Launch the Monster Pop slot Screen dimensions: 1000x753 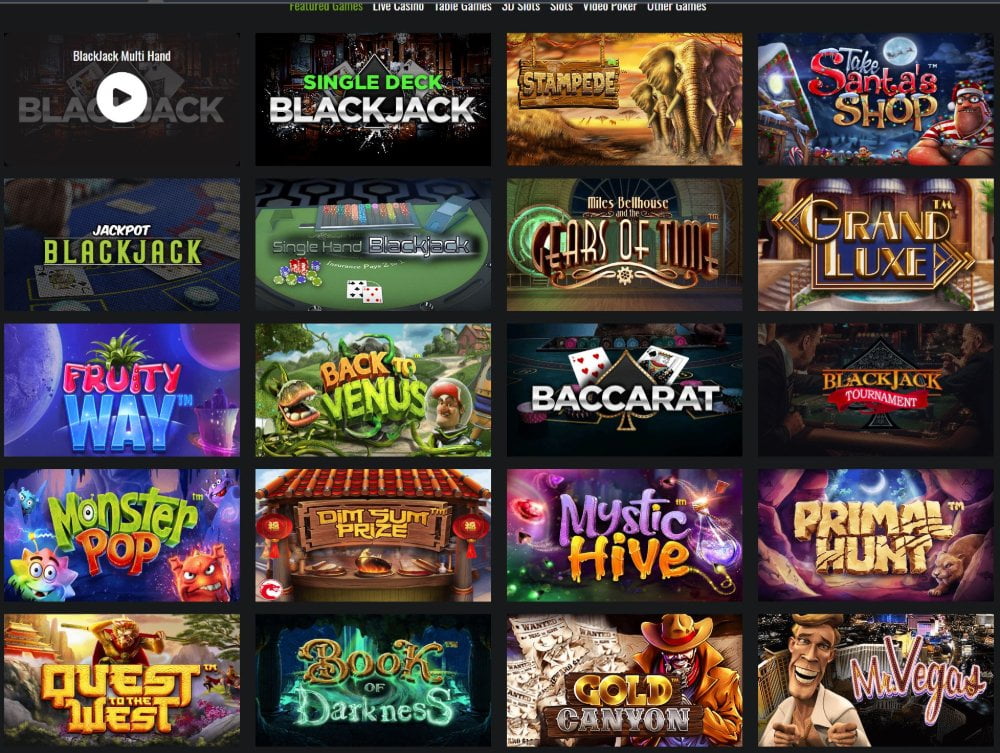click(122, 536)
